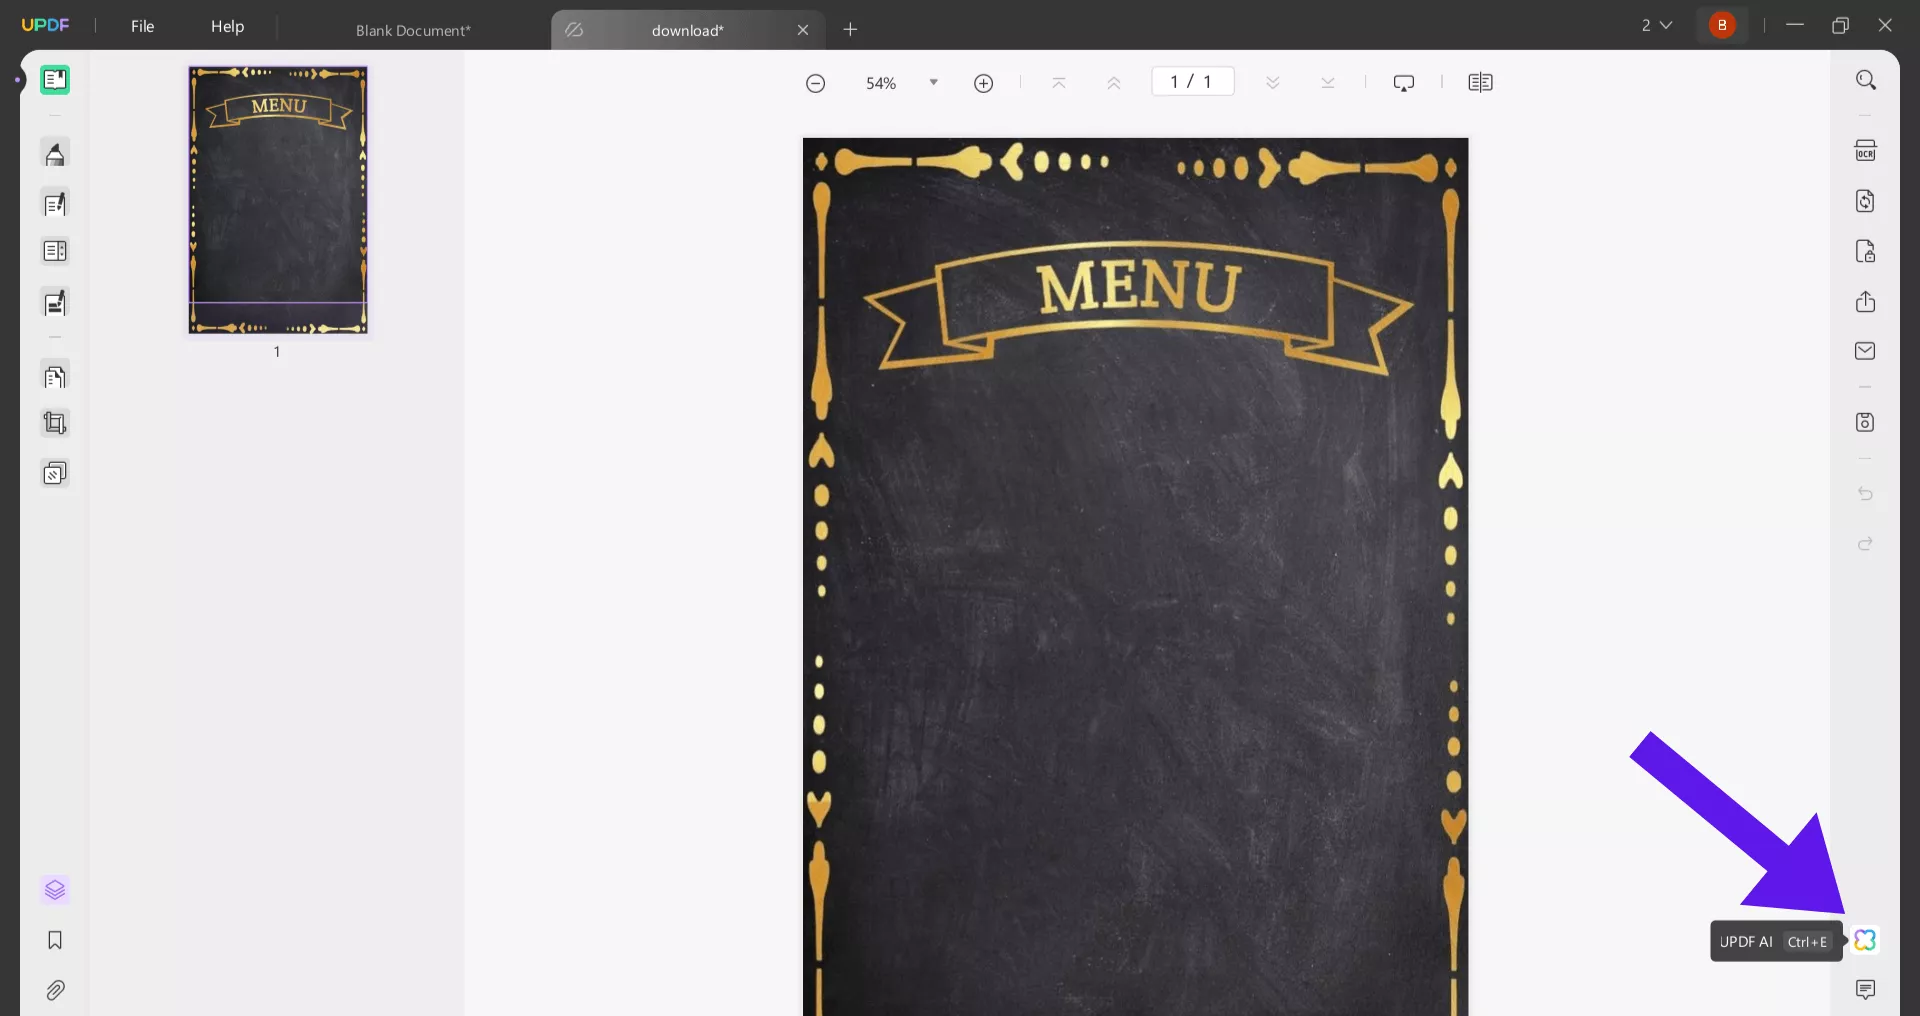Save as other using the disk icon
Image resolution: width=1920 pixels, height=1016 pixels.
[x=1865, y=422]
